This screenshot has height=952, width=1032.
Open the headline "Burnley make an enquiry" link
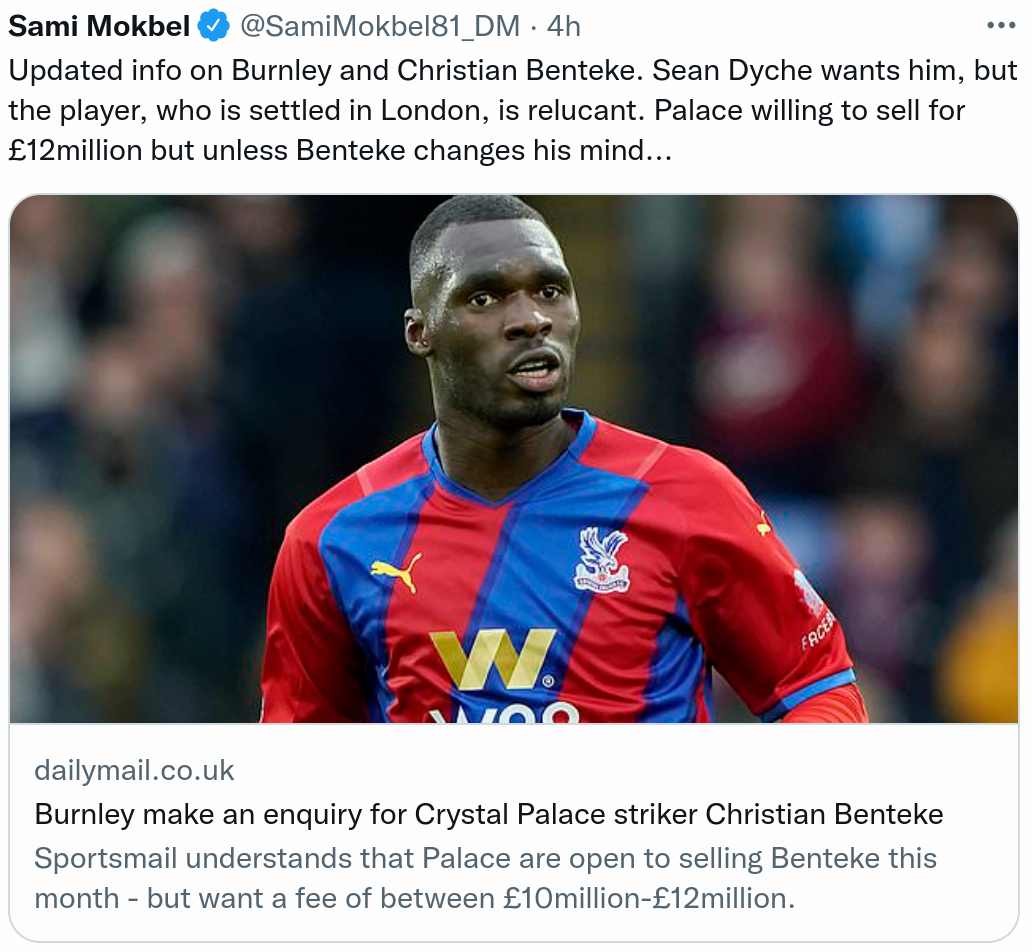click(x=488, y=814)
